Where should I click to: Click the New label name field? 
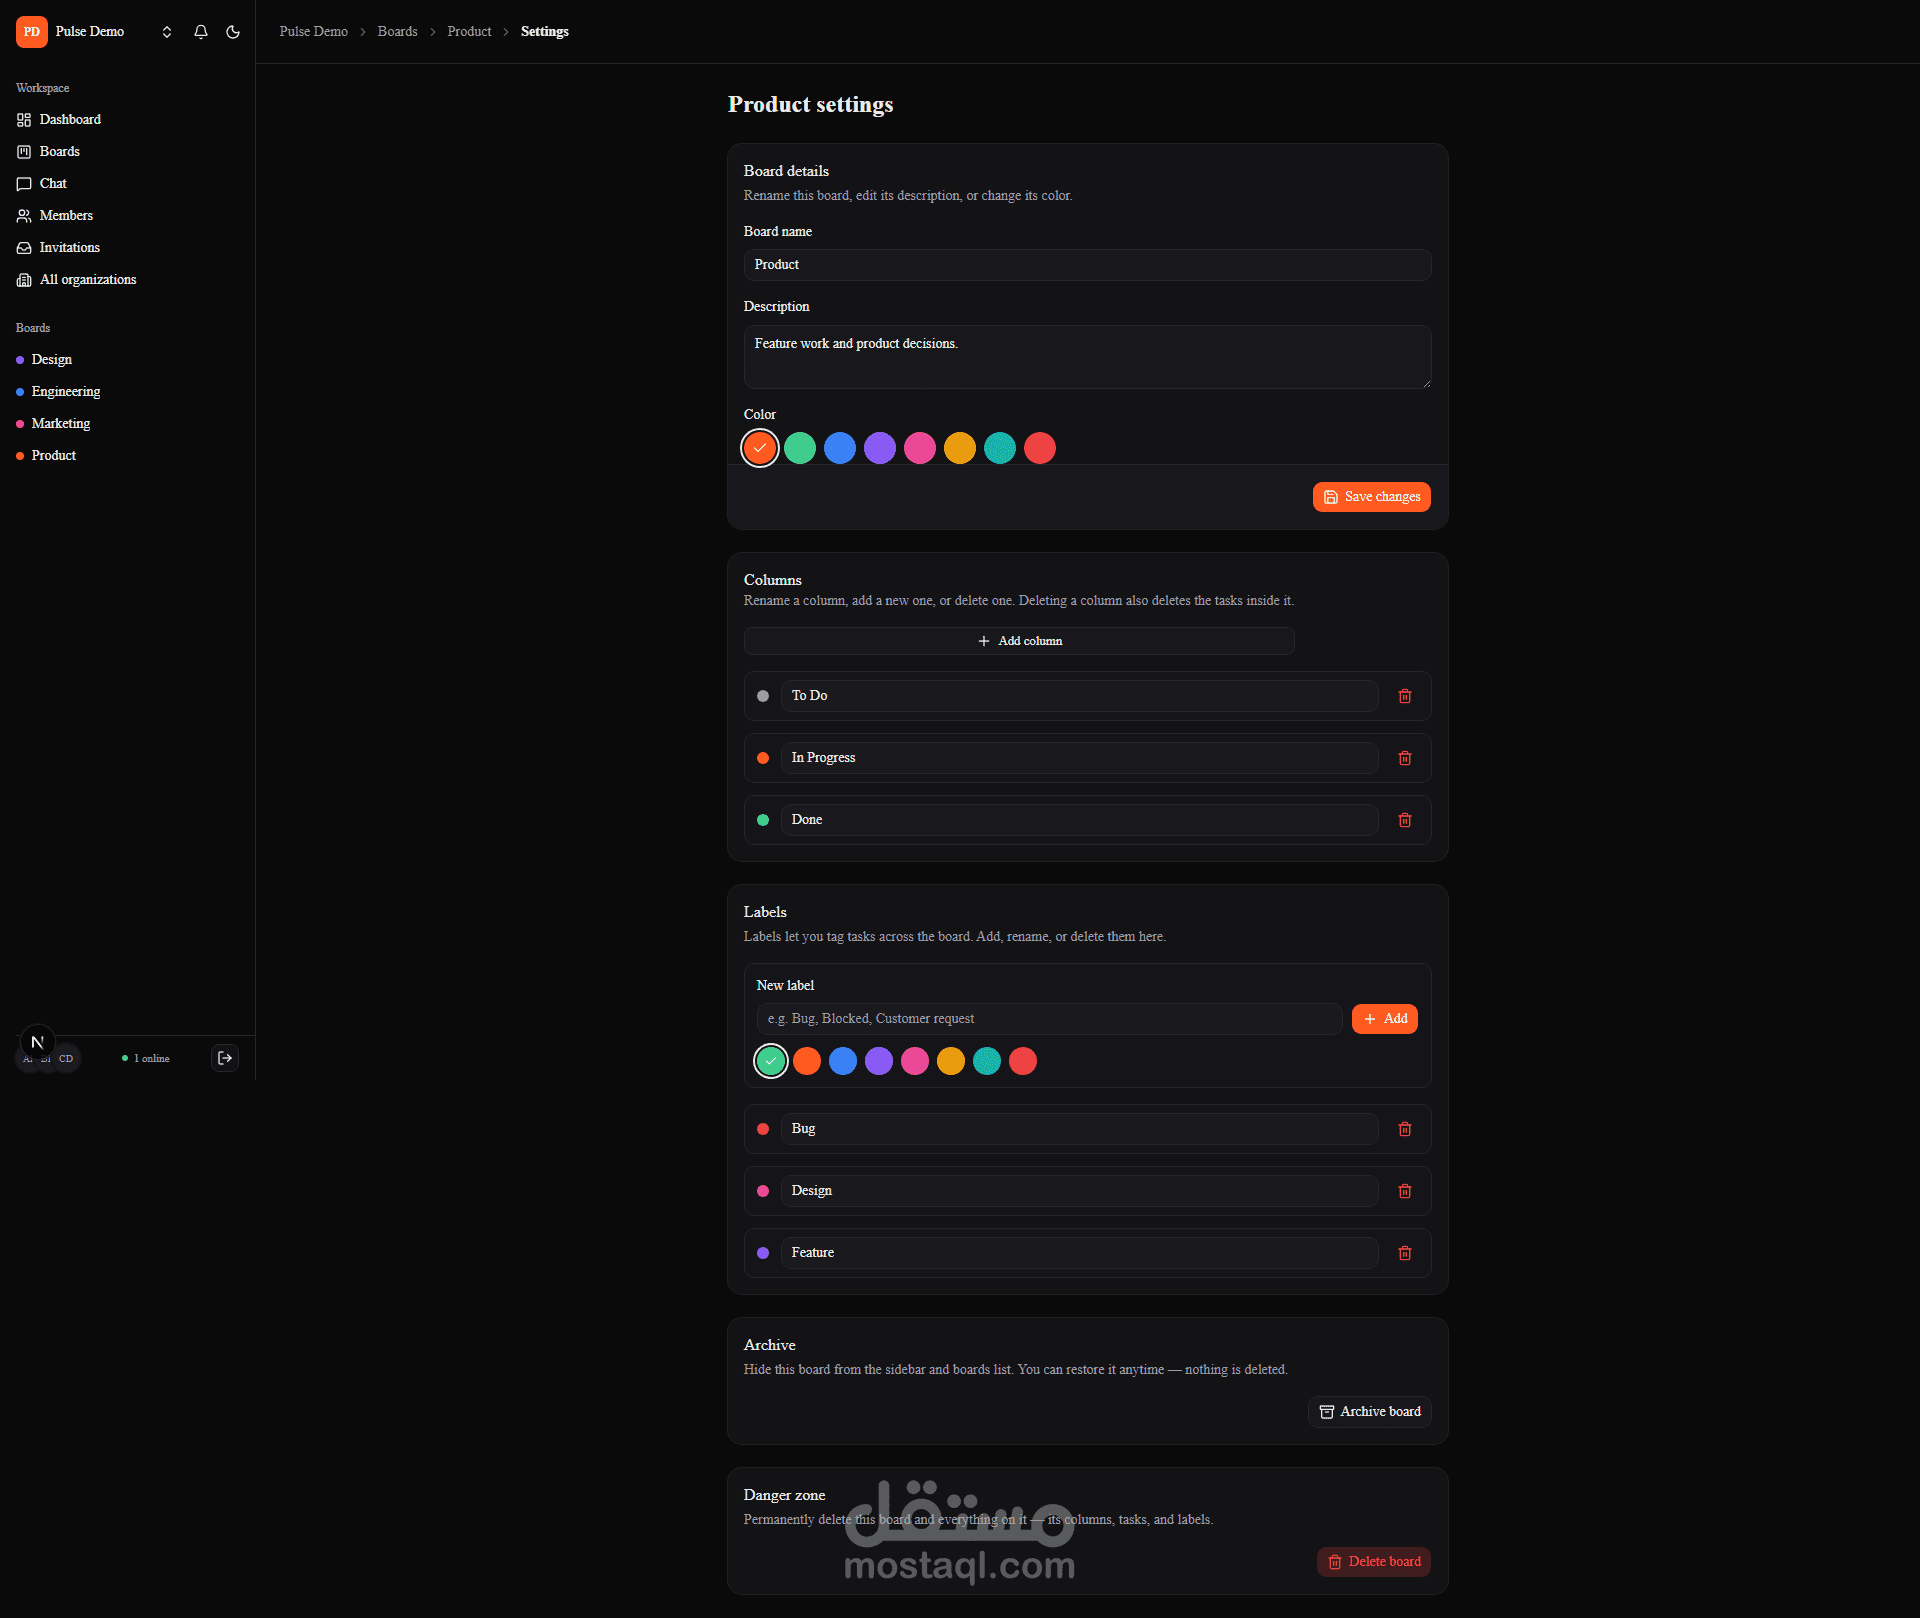[1049, 1019]
